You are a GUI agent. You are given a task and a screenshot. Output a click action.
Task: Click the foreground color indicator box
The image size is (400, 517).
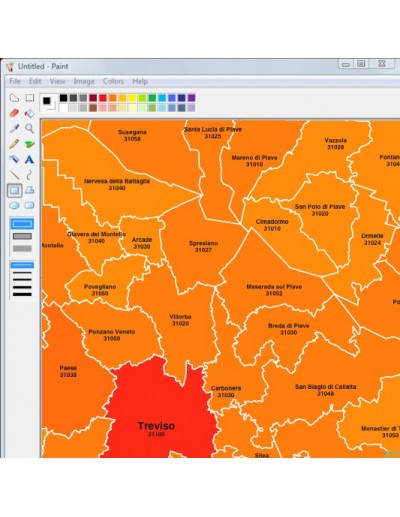pyautogui.click(x=47, y=101)
